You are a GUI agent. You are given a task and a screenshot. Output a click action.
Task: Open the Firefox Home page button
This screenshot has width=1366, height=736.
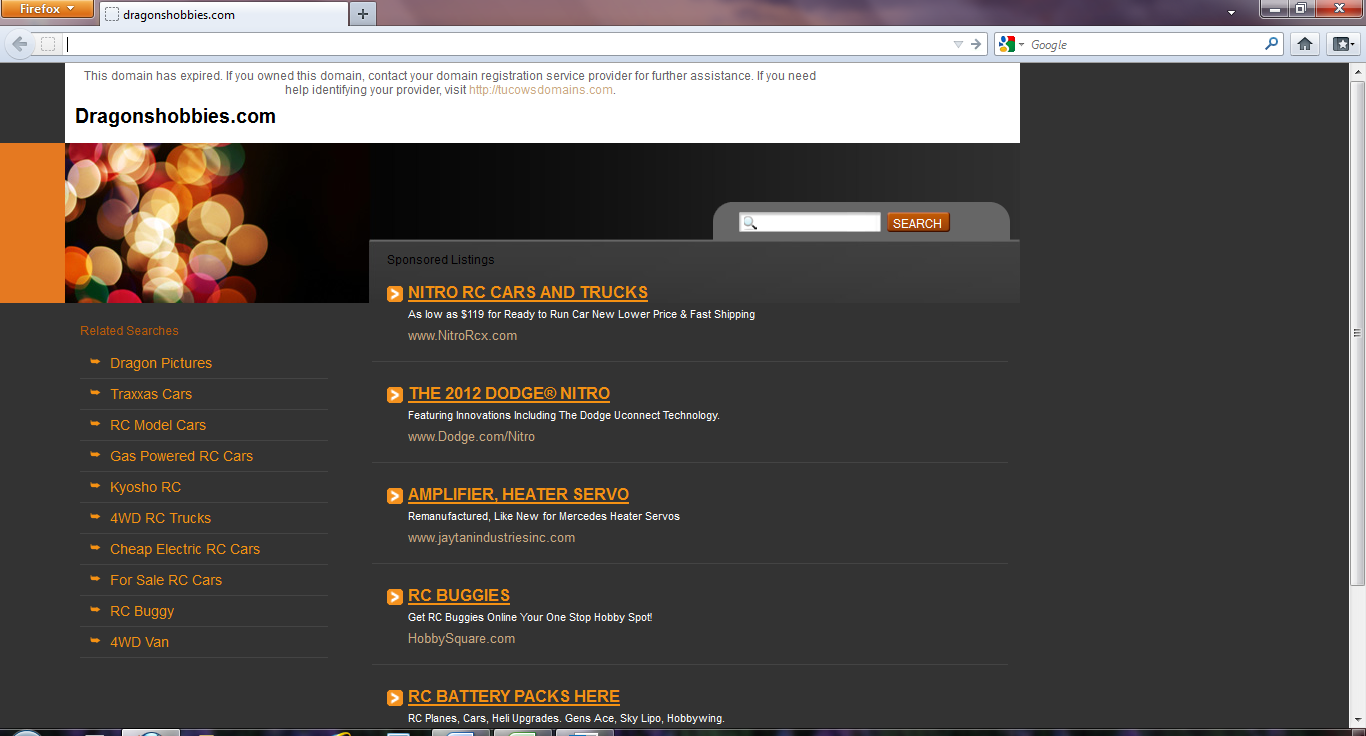[1304, 44]
